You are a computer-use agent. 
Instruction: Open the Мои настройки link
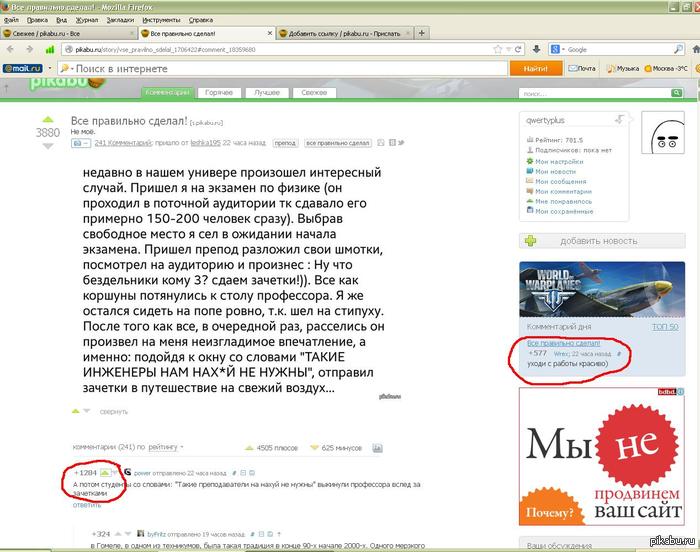click(558, 161)
